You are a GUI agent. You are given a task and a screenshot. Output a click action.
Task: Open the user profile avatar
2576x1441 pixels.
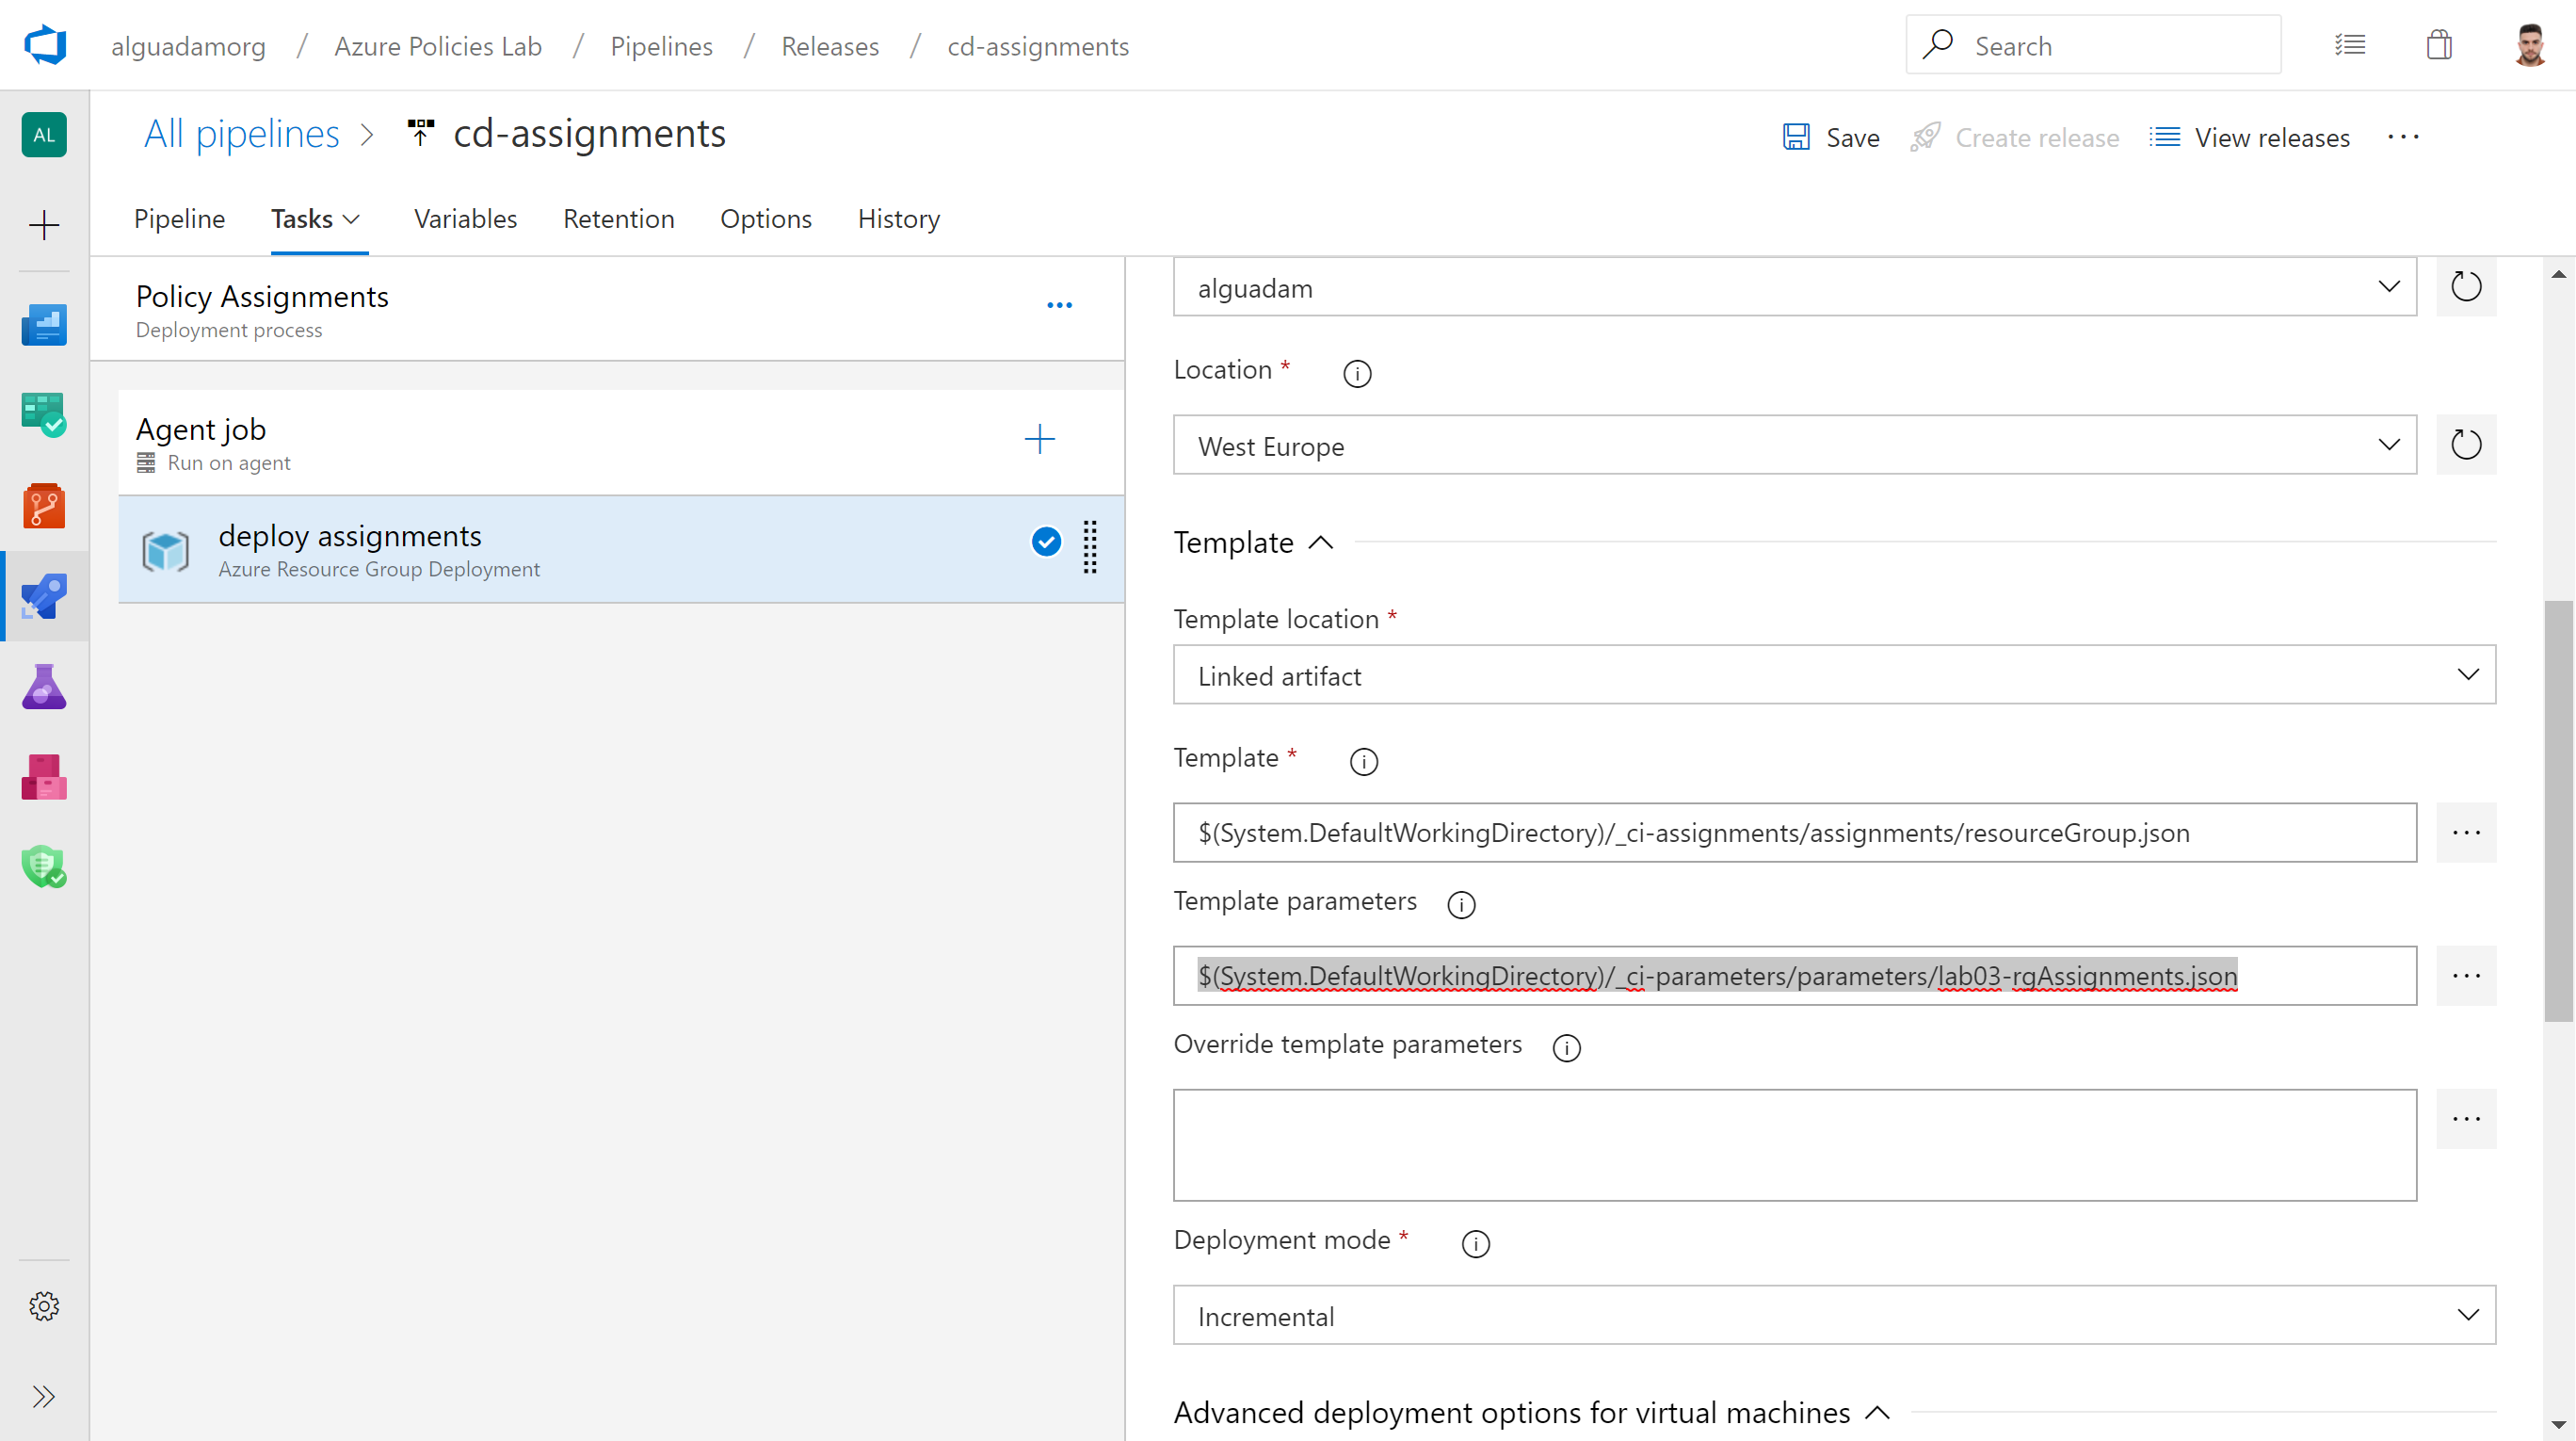(x=2530, y=45)
